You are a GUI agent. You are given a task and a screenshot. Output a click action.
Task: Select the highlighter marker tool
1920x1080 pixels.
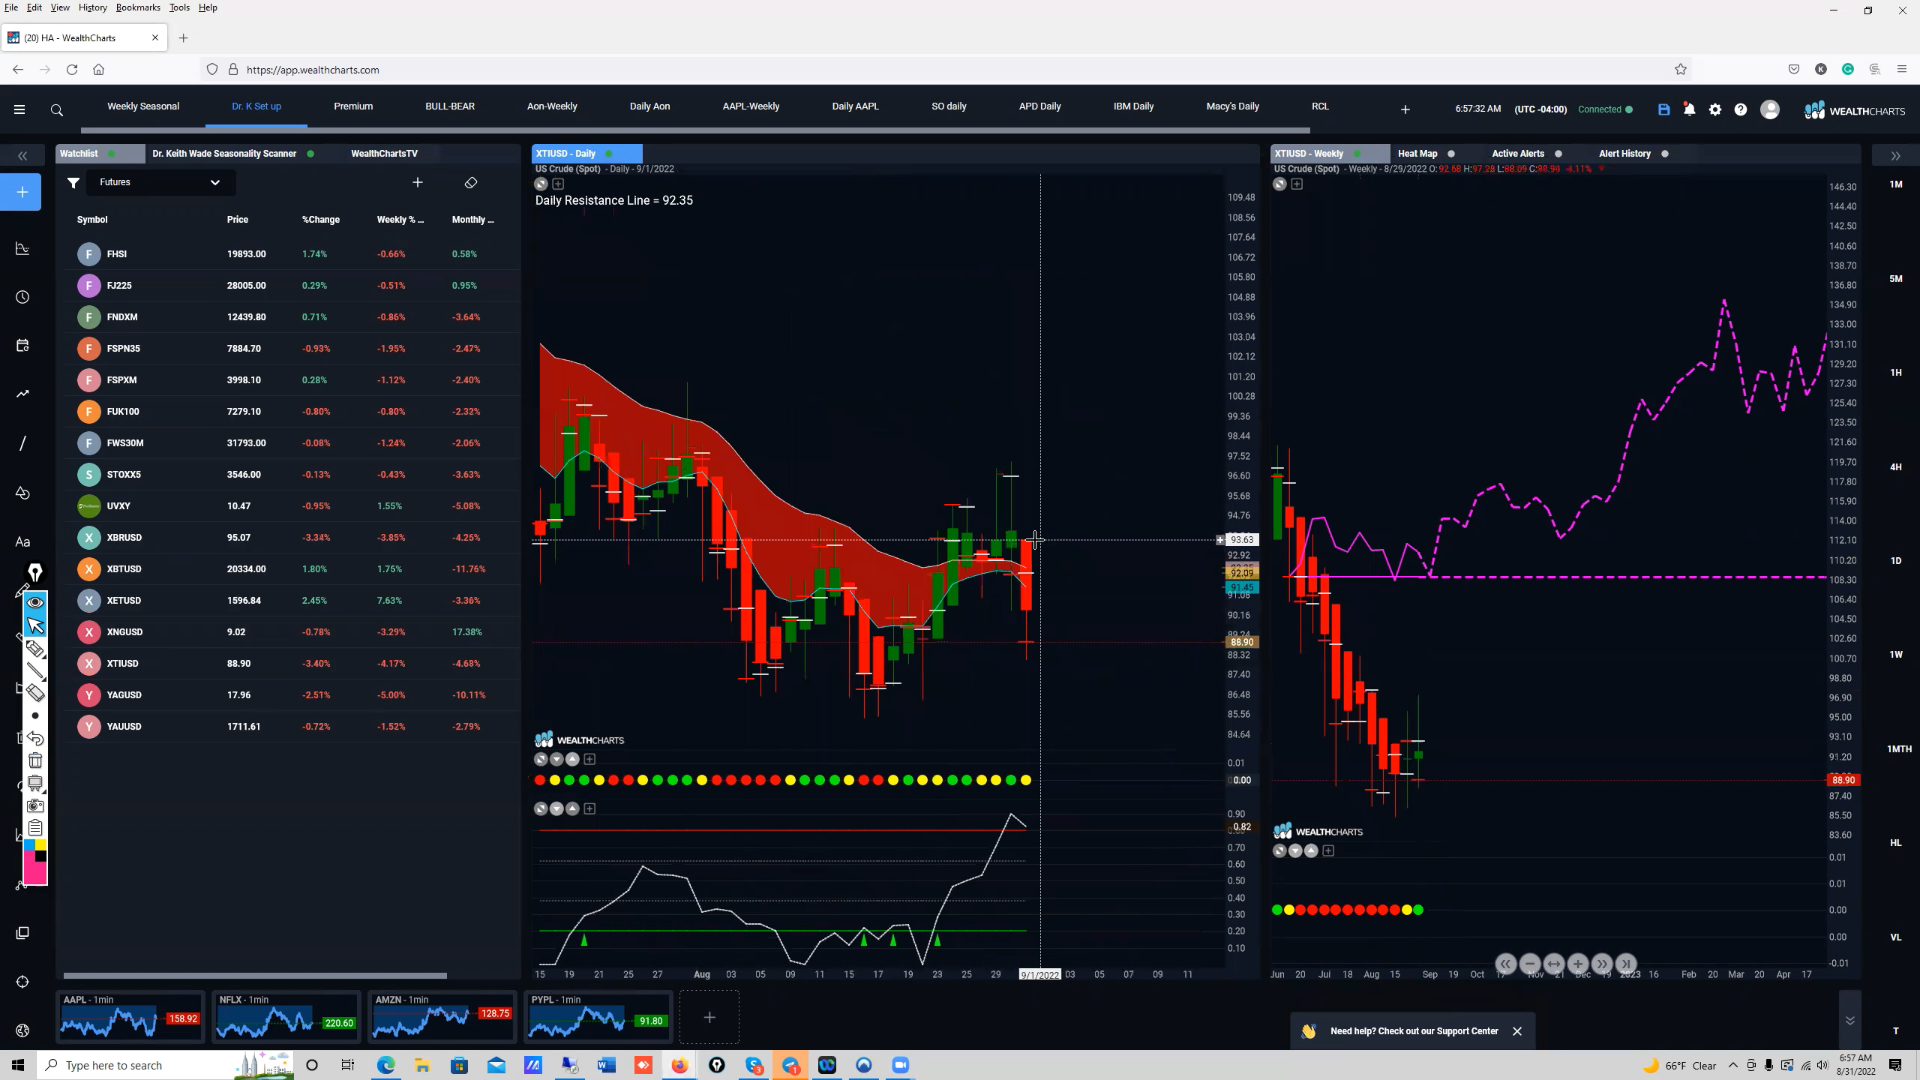(x=35, y=649)
